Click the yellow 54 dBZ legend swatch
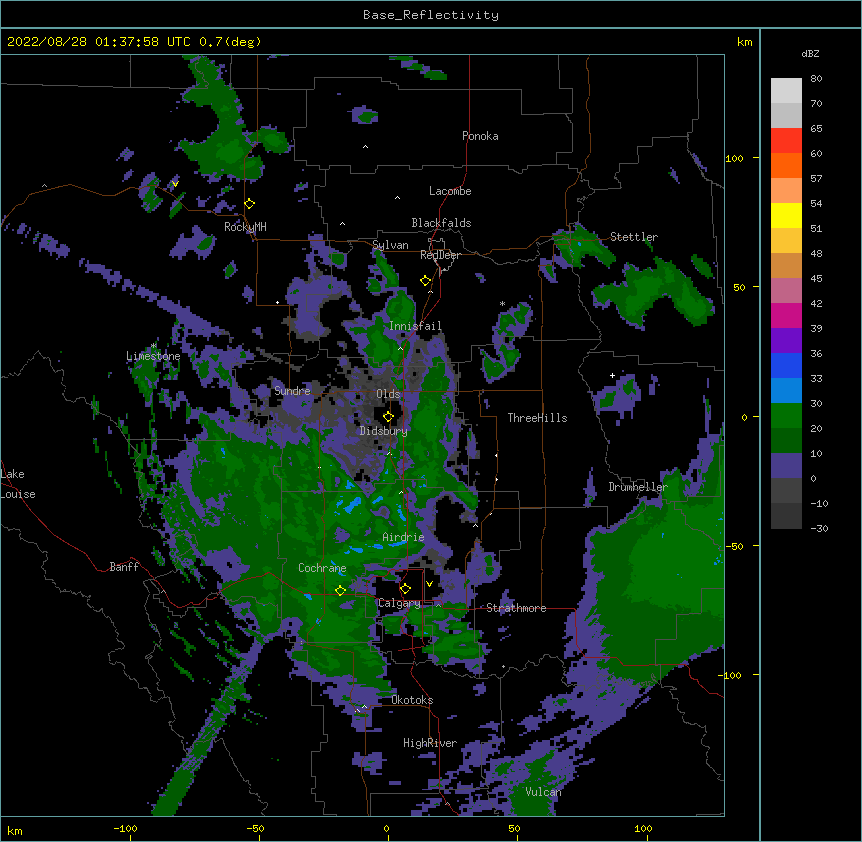The height and width of the screenshot is (842, 862). pyautogui.click(x=786, y=215)
